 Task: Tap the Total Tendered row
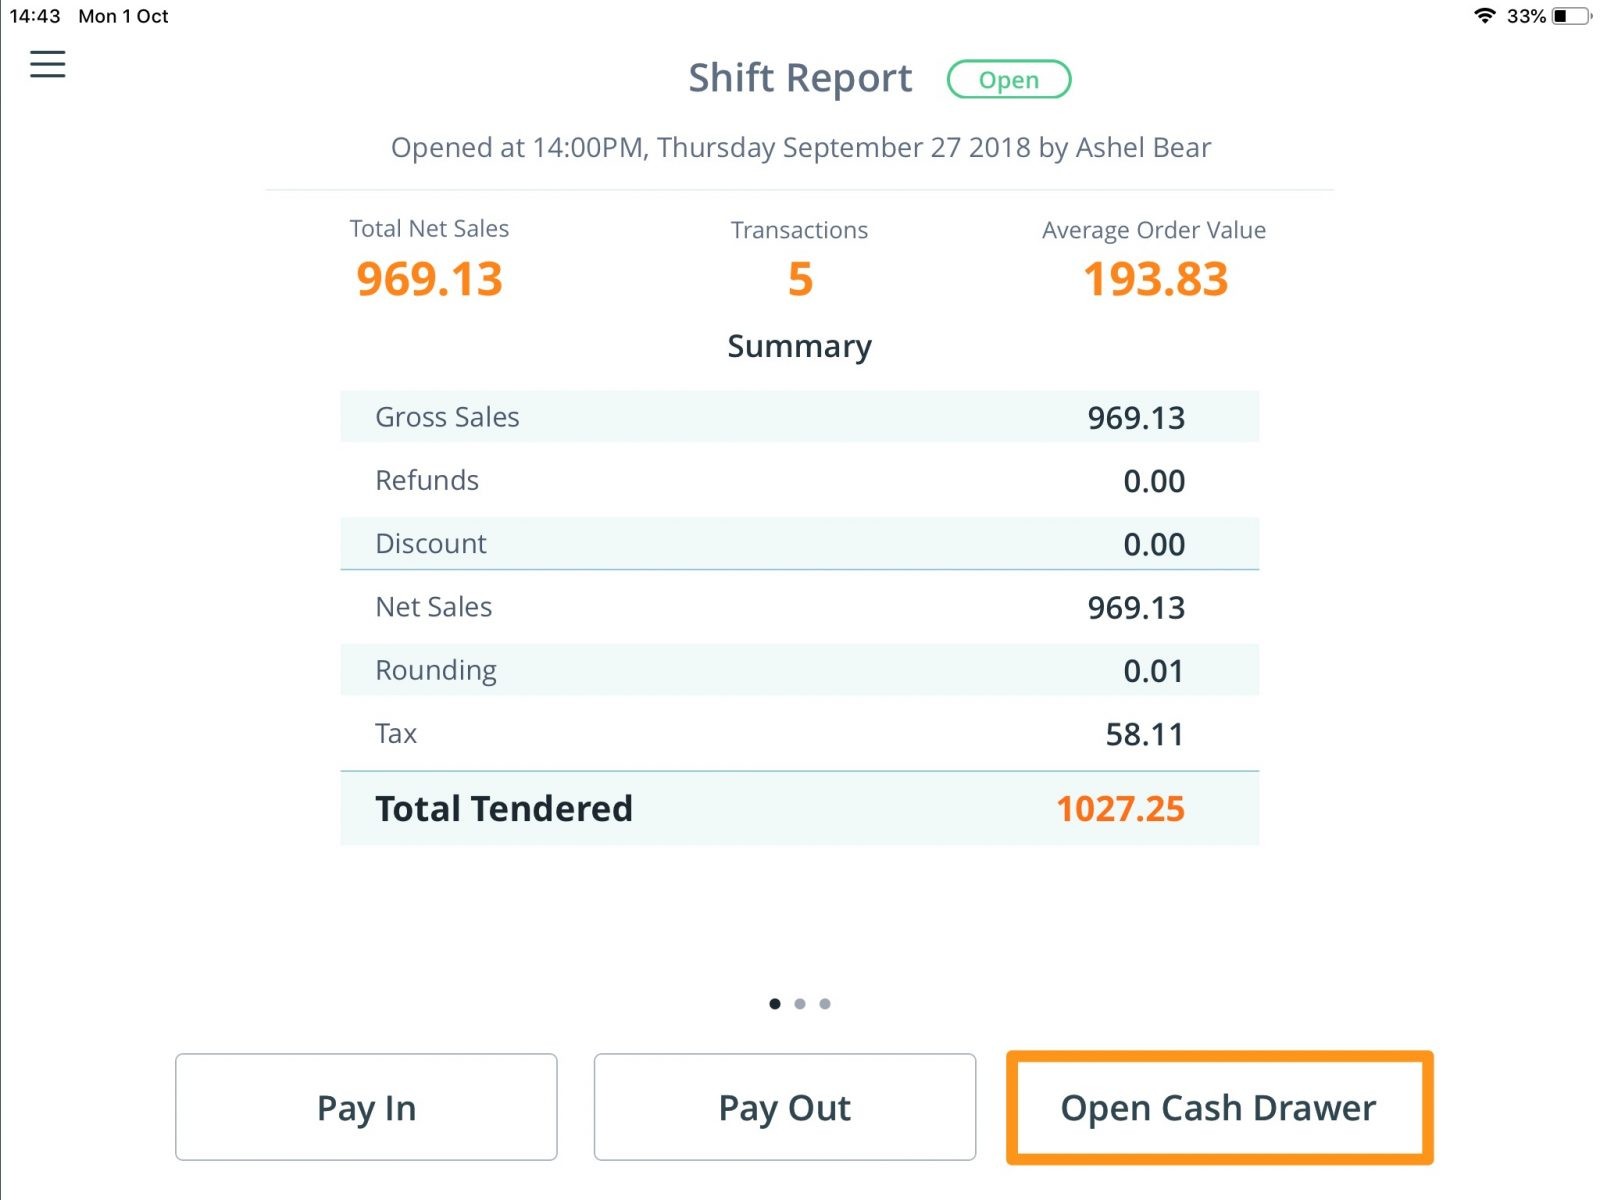(x=799, y=808)
